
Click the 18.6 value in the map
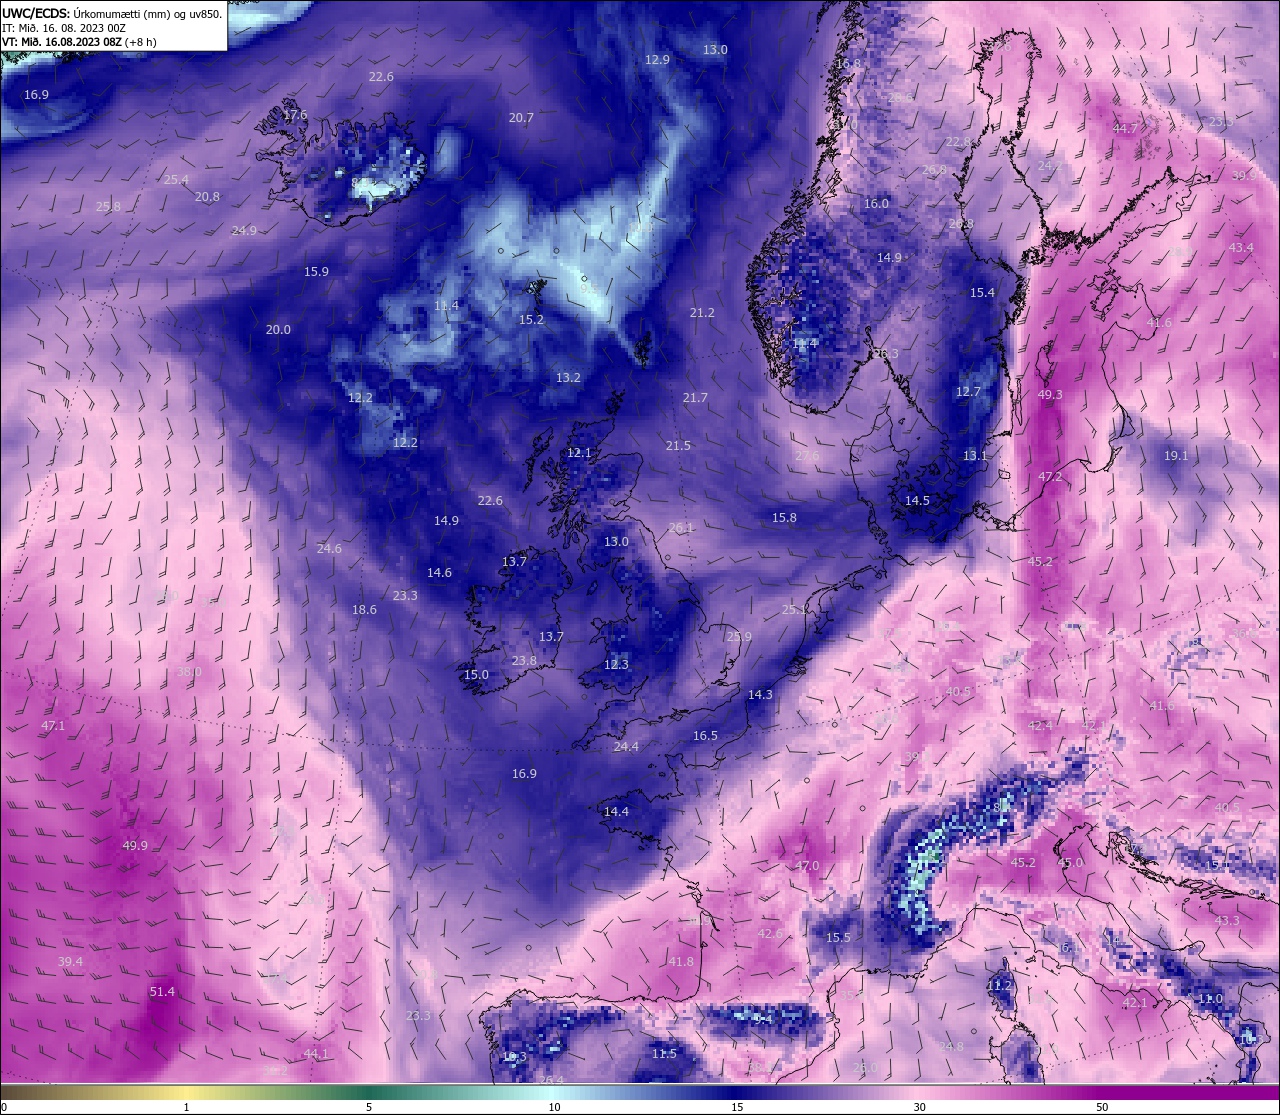364,610
